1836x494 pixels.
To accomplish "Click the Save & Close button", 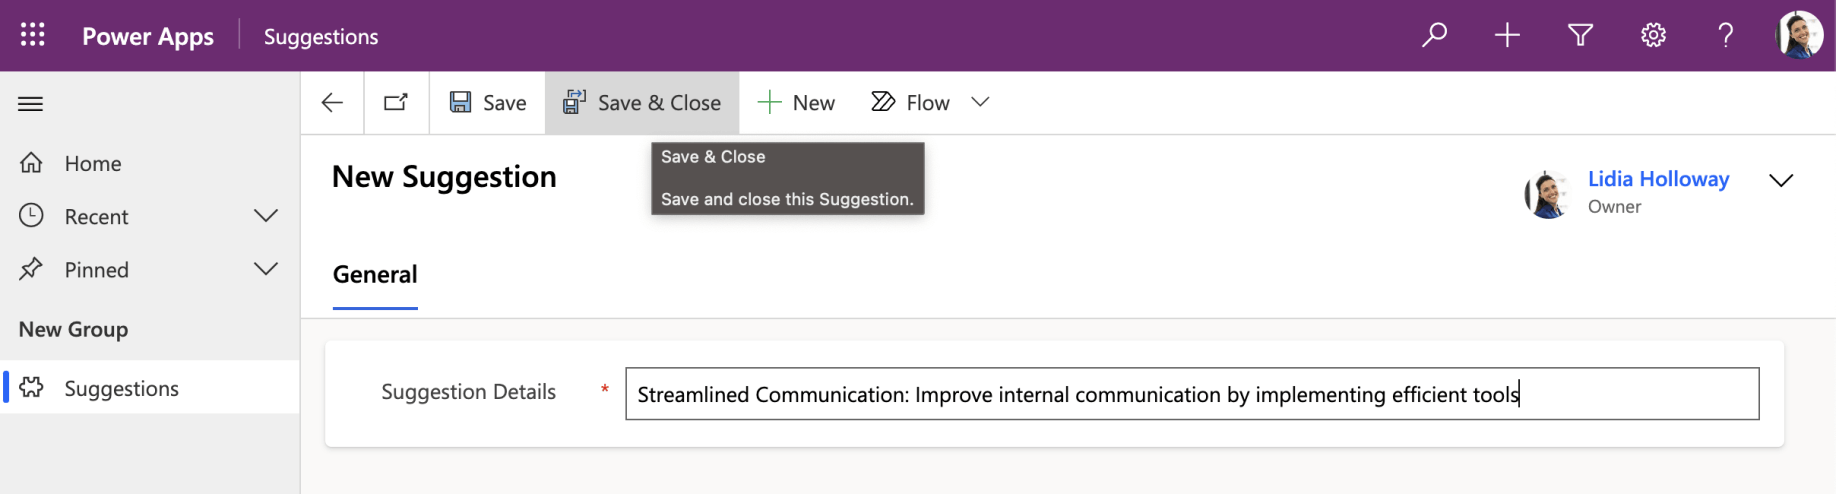I will pos(642,102).
